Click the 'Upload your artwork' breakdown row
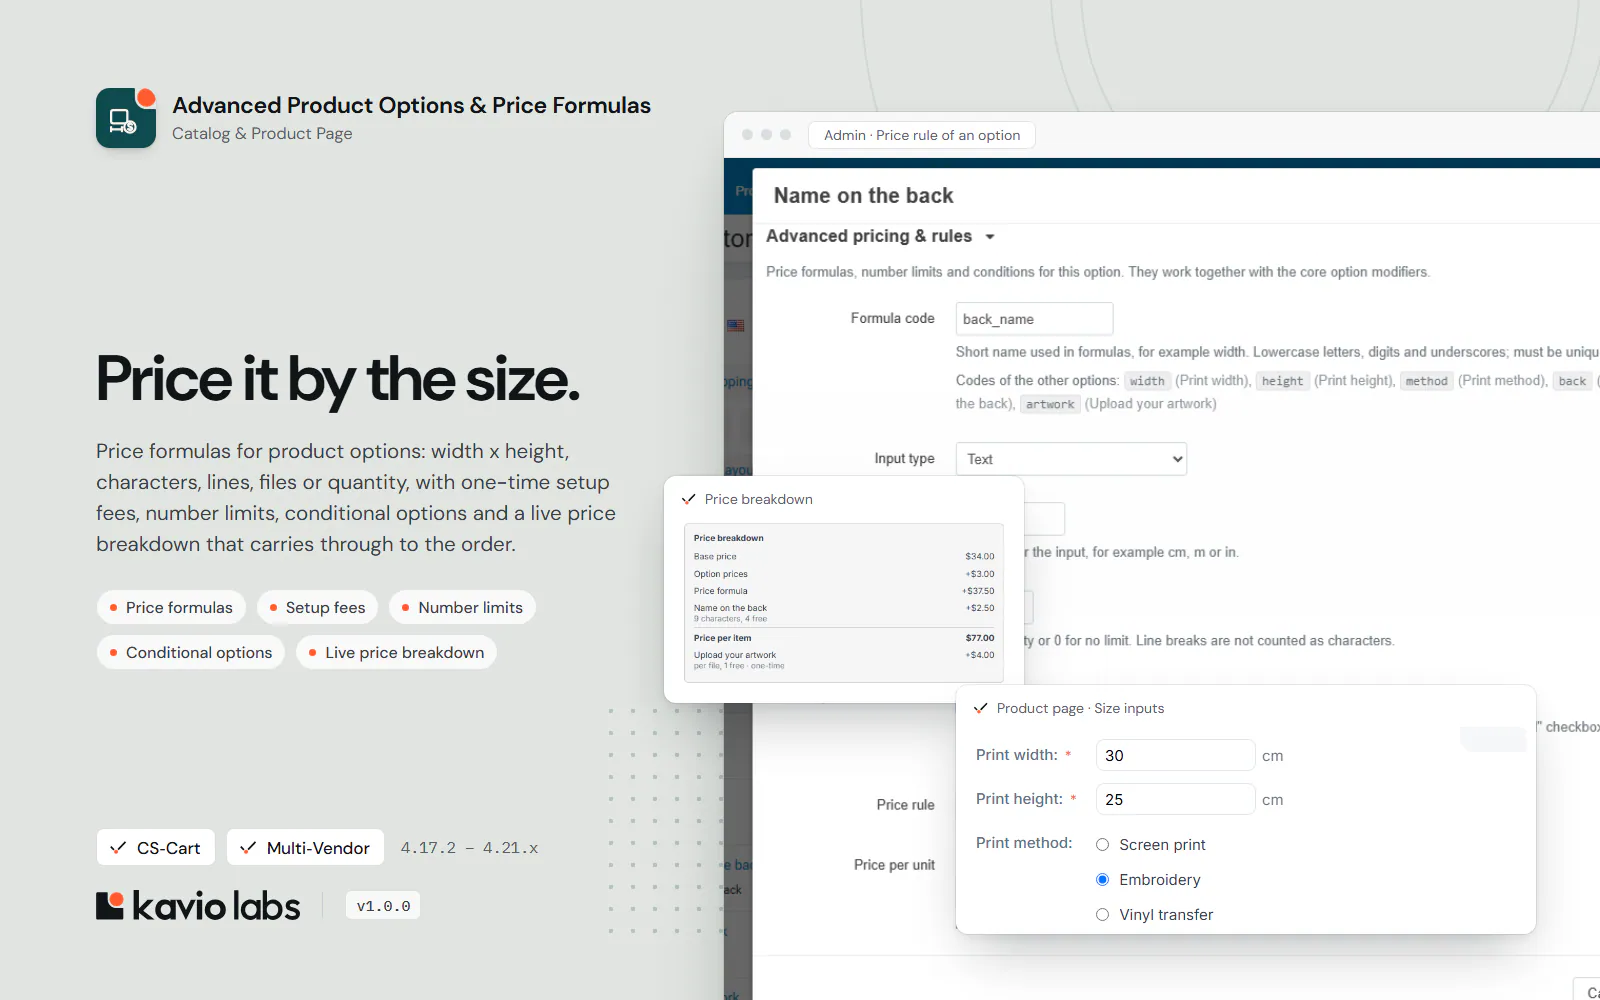This screenshot has width=1600, height=1000. click(x=844, y=660)
